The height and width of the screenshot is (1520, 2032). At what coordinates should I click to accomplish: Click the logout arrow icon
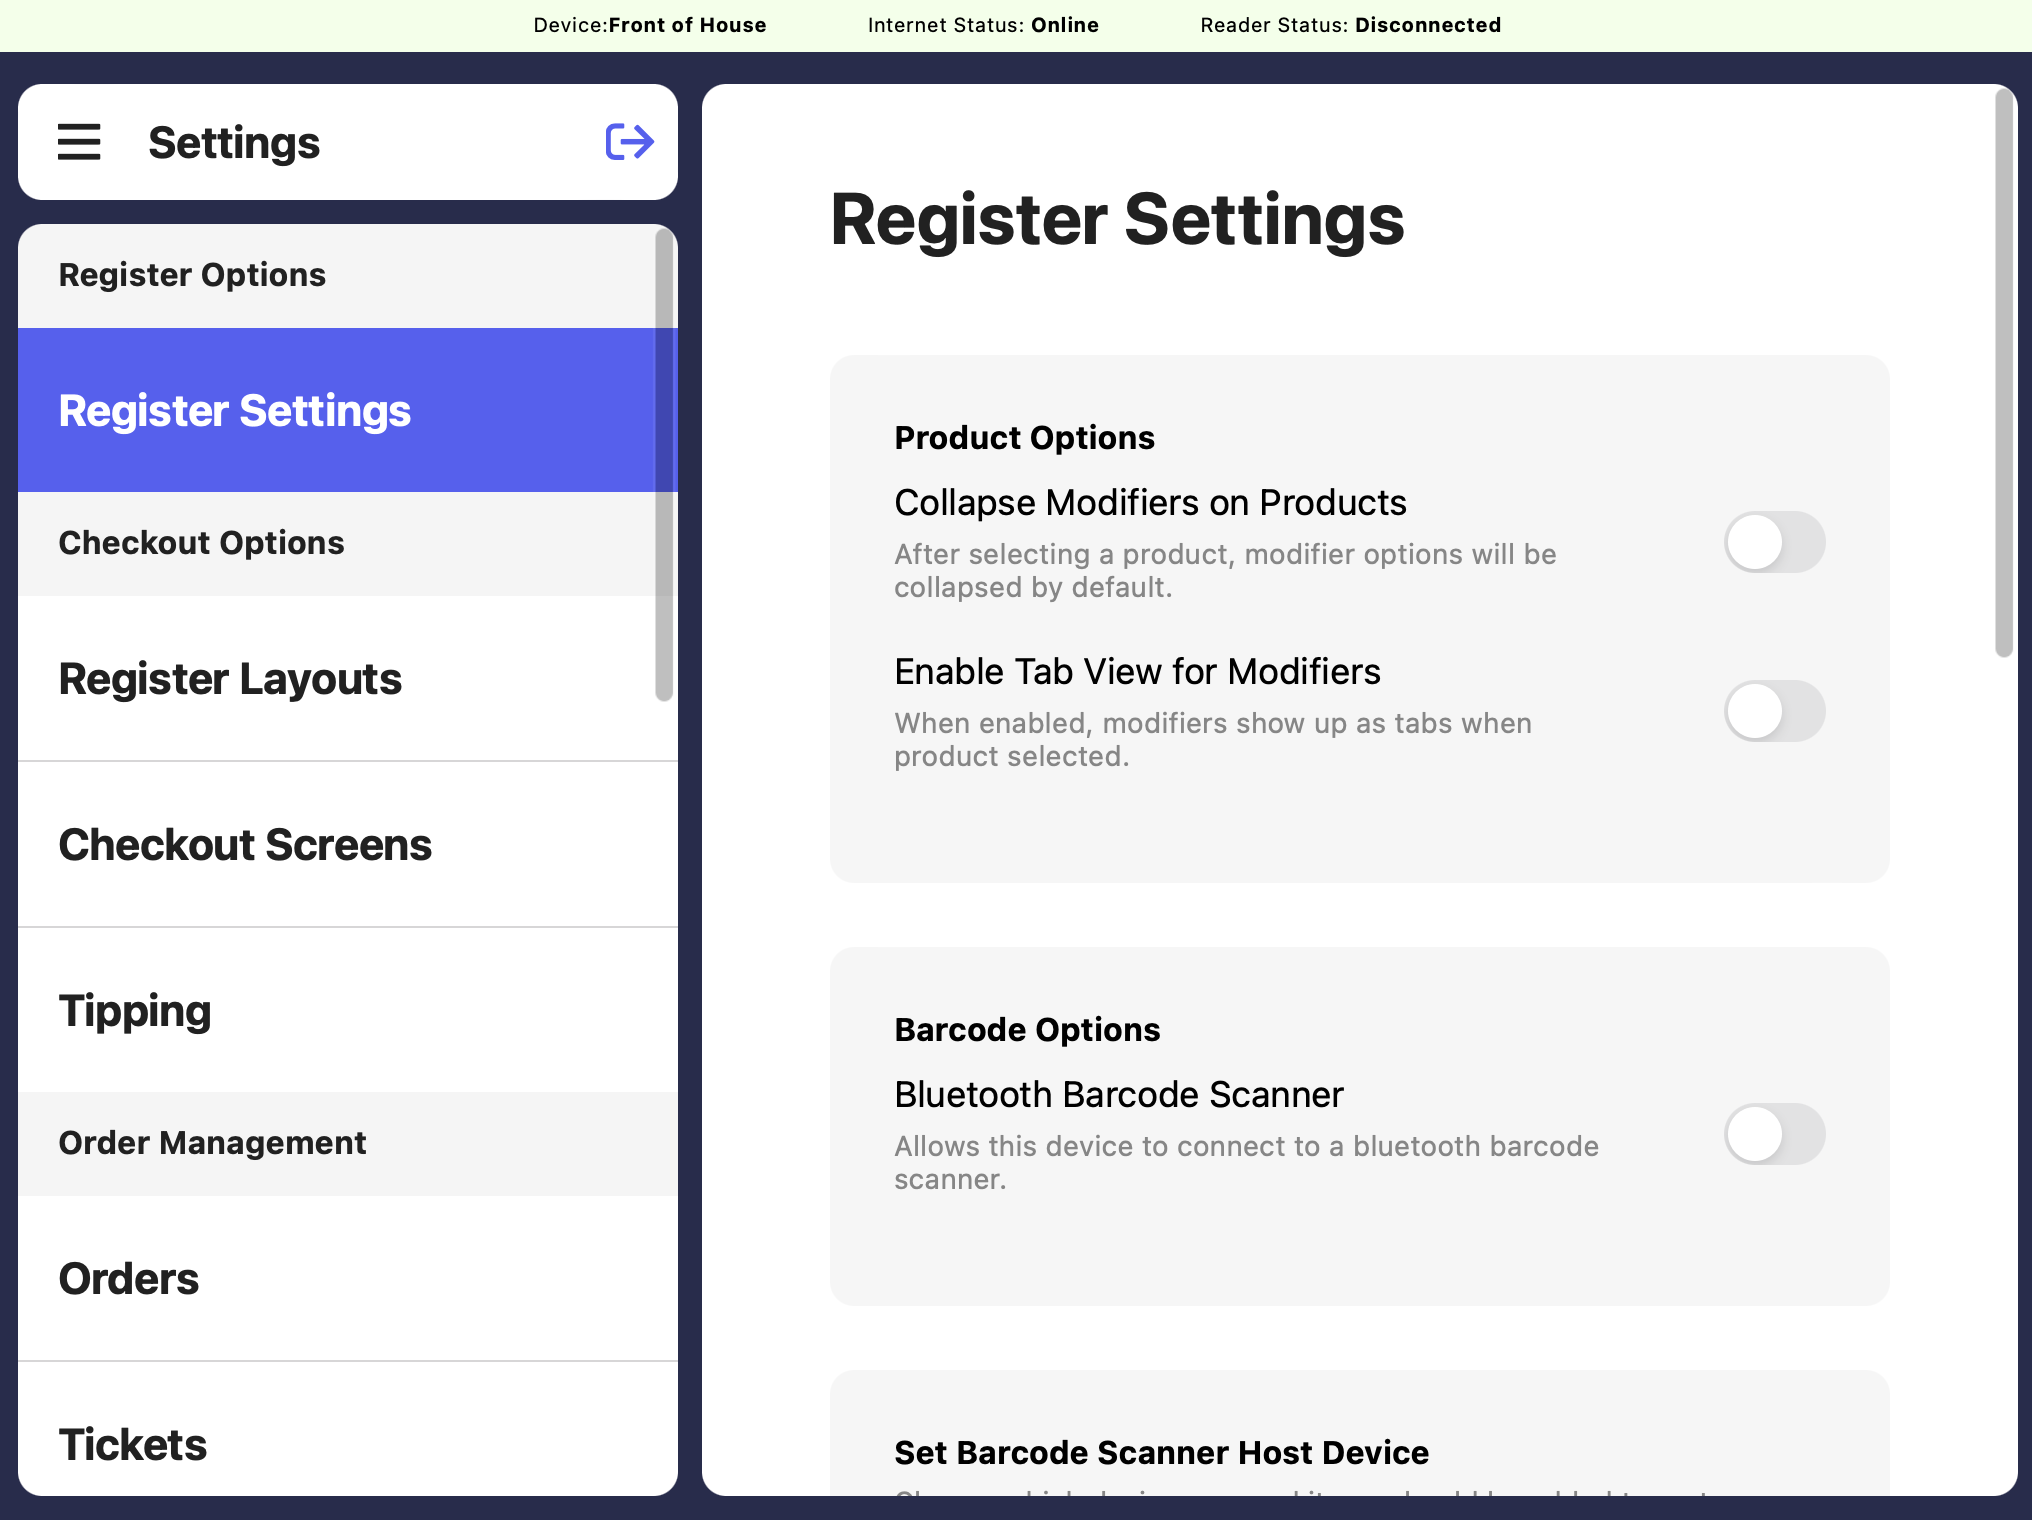pyautogui.click(x=629, y=142)
